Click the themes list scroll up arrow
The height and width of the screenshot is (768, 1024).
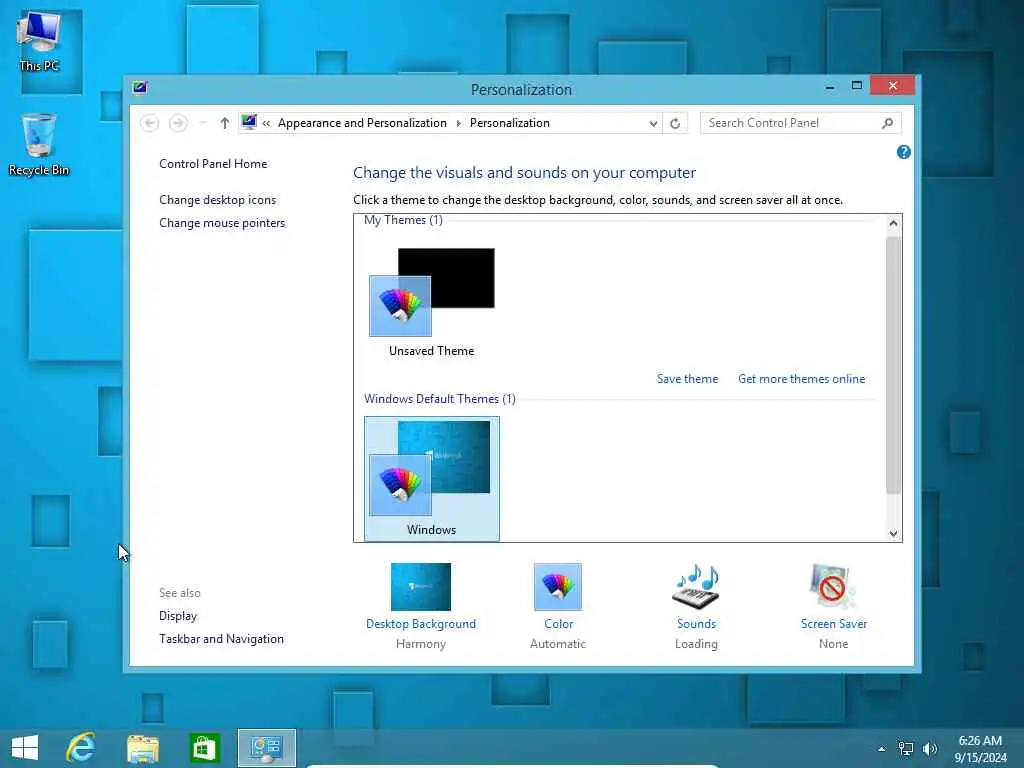tap(893, 223)
